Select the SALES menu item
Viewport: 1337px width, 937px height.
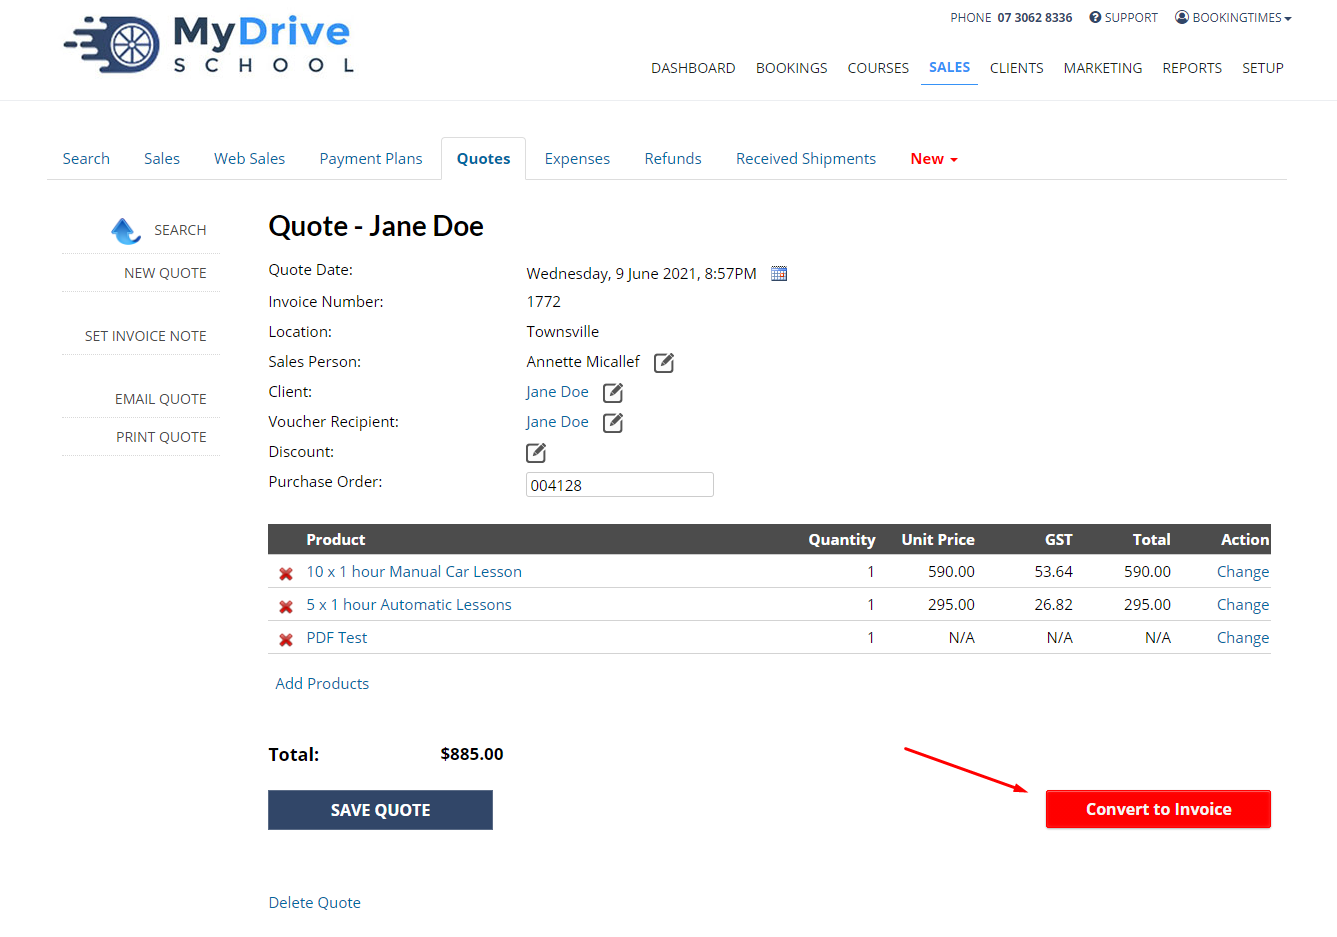[x=949, y=67]
